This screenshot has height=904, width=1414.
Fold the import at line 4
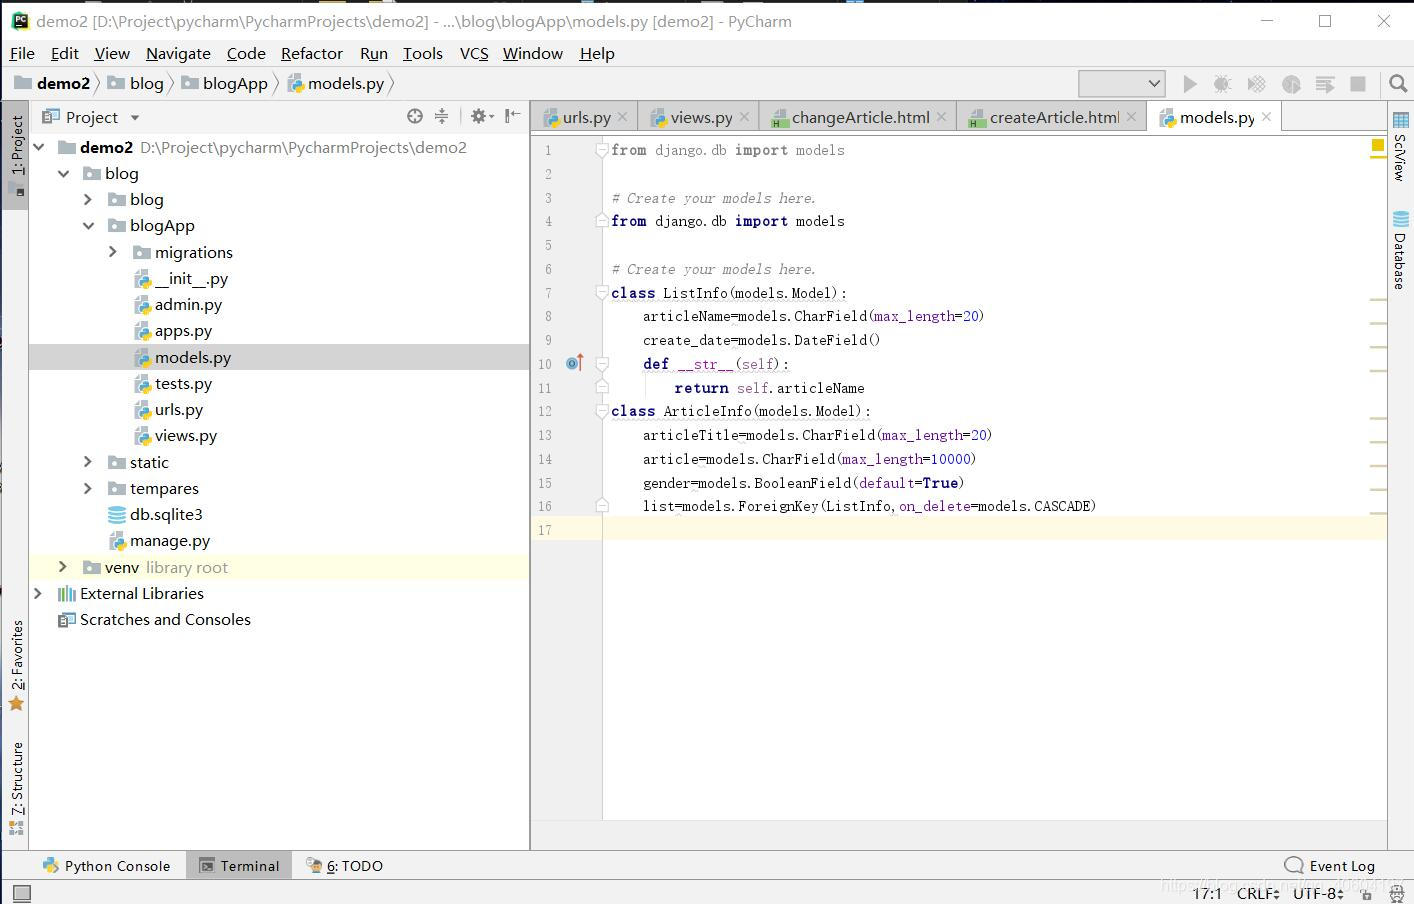[x=602, y=221]
